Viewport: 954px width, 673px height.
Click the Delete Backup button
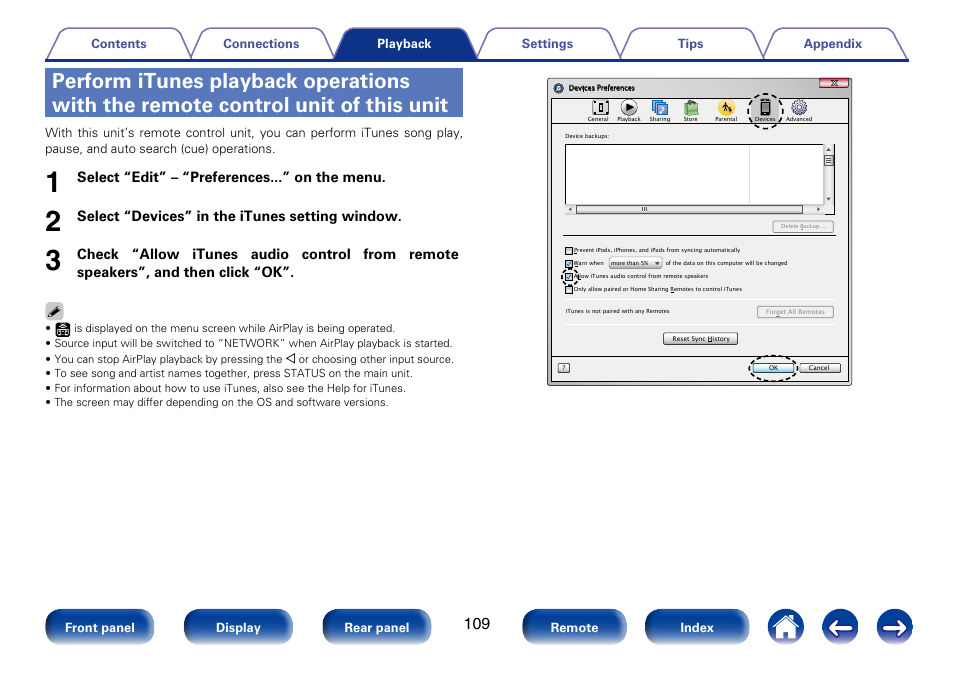[803, 226]
